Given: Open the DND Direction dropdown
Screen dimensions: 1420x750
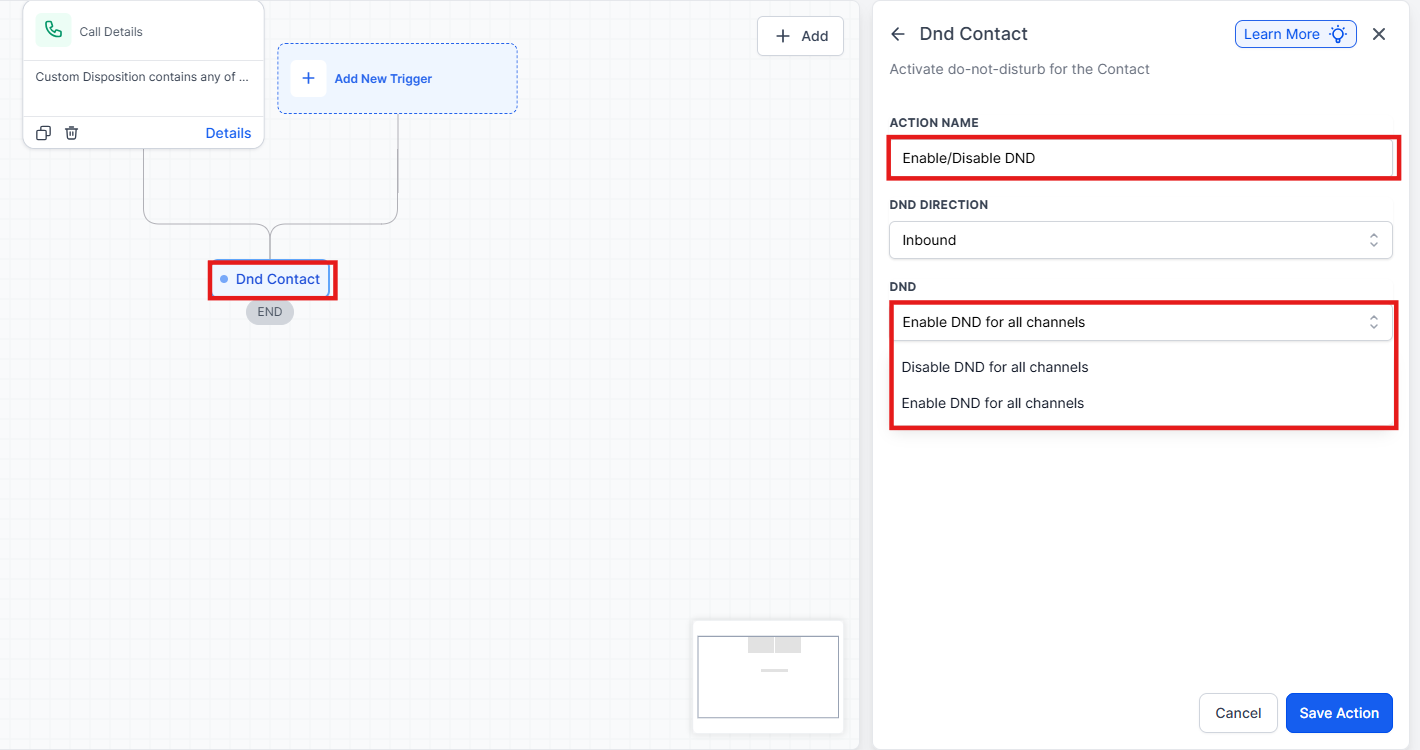Looking at the screenshot, I should click(1140, 240).
